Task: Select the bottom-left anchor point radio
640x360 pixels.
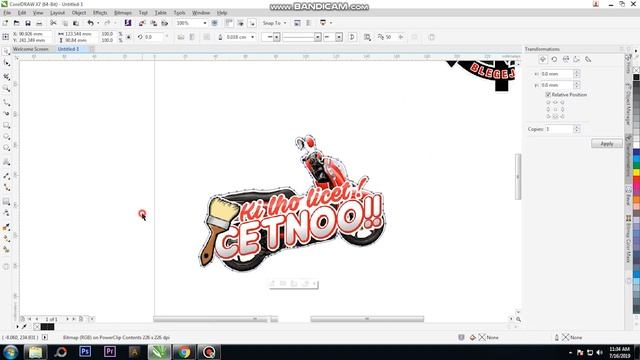Action: (x=548, y=116)
